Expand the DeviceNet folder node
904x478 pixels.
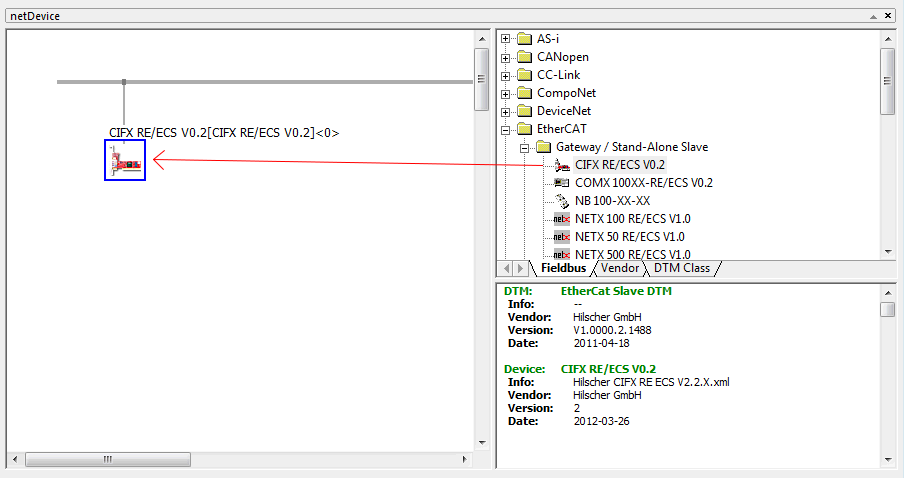[x=506, y=112]
